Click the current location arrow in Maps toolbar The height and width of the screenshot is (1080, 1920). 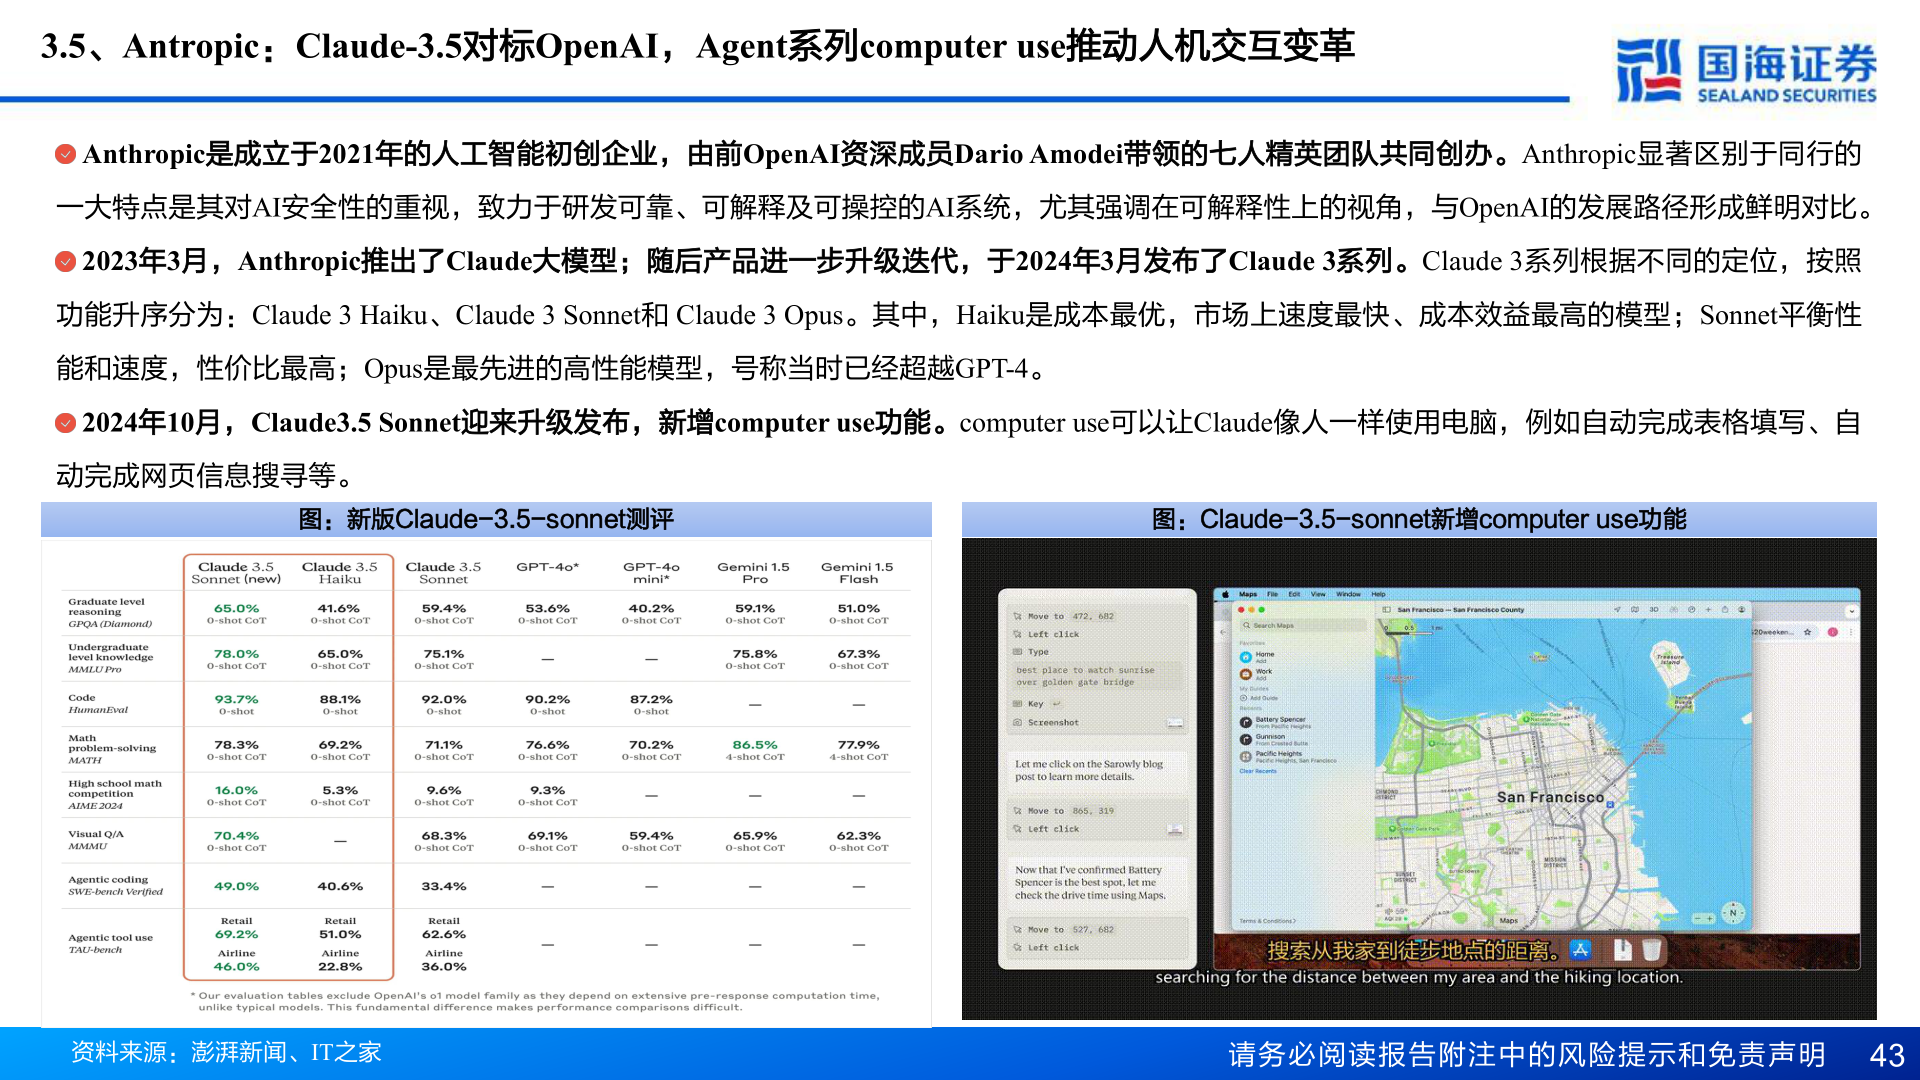click(x=1617, y=610)
